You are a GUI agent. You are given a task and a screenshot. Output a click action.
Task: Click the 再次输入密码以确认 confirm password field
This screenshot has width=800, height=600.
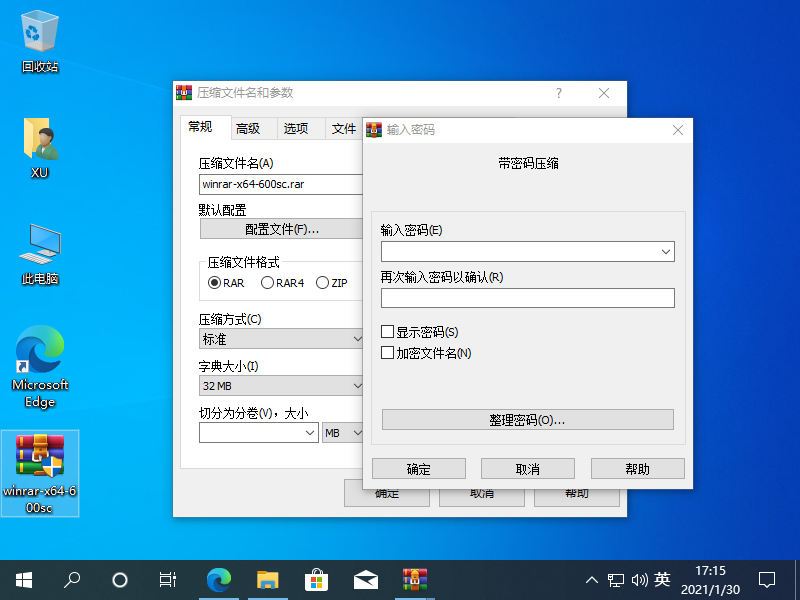[527, 298]
